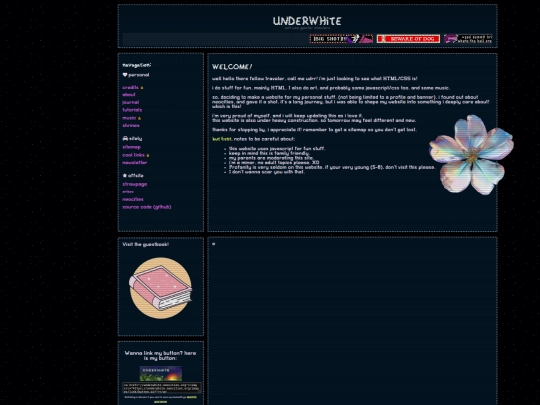Open source code (github) link
540x405 pixels.
pyautogui.click(x=146, y=207)
